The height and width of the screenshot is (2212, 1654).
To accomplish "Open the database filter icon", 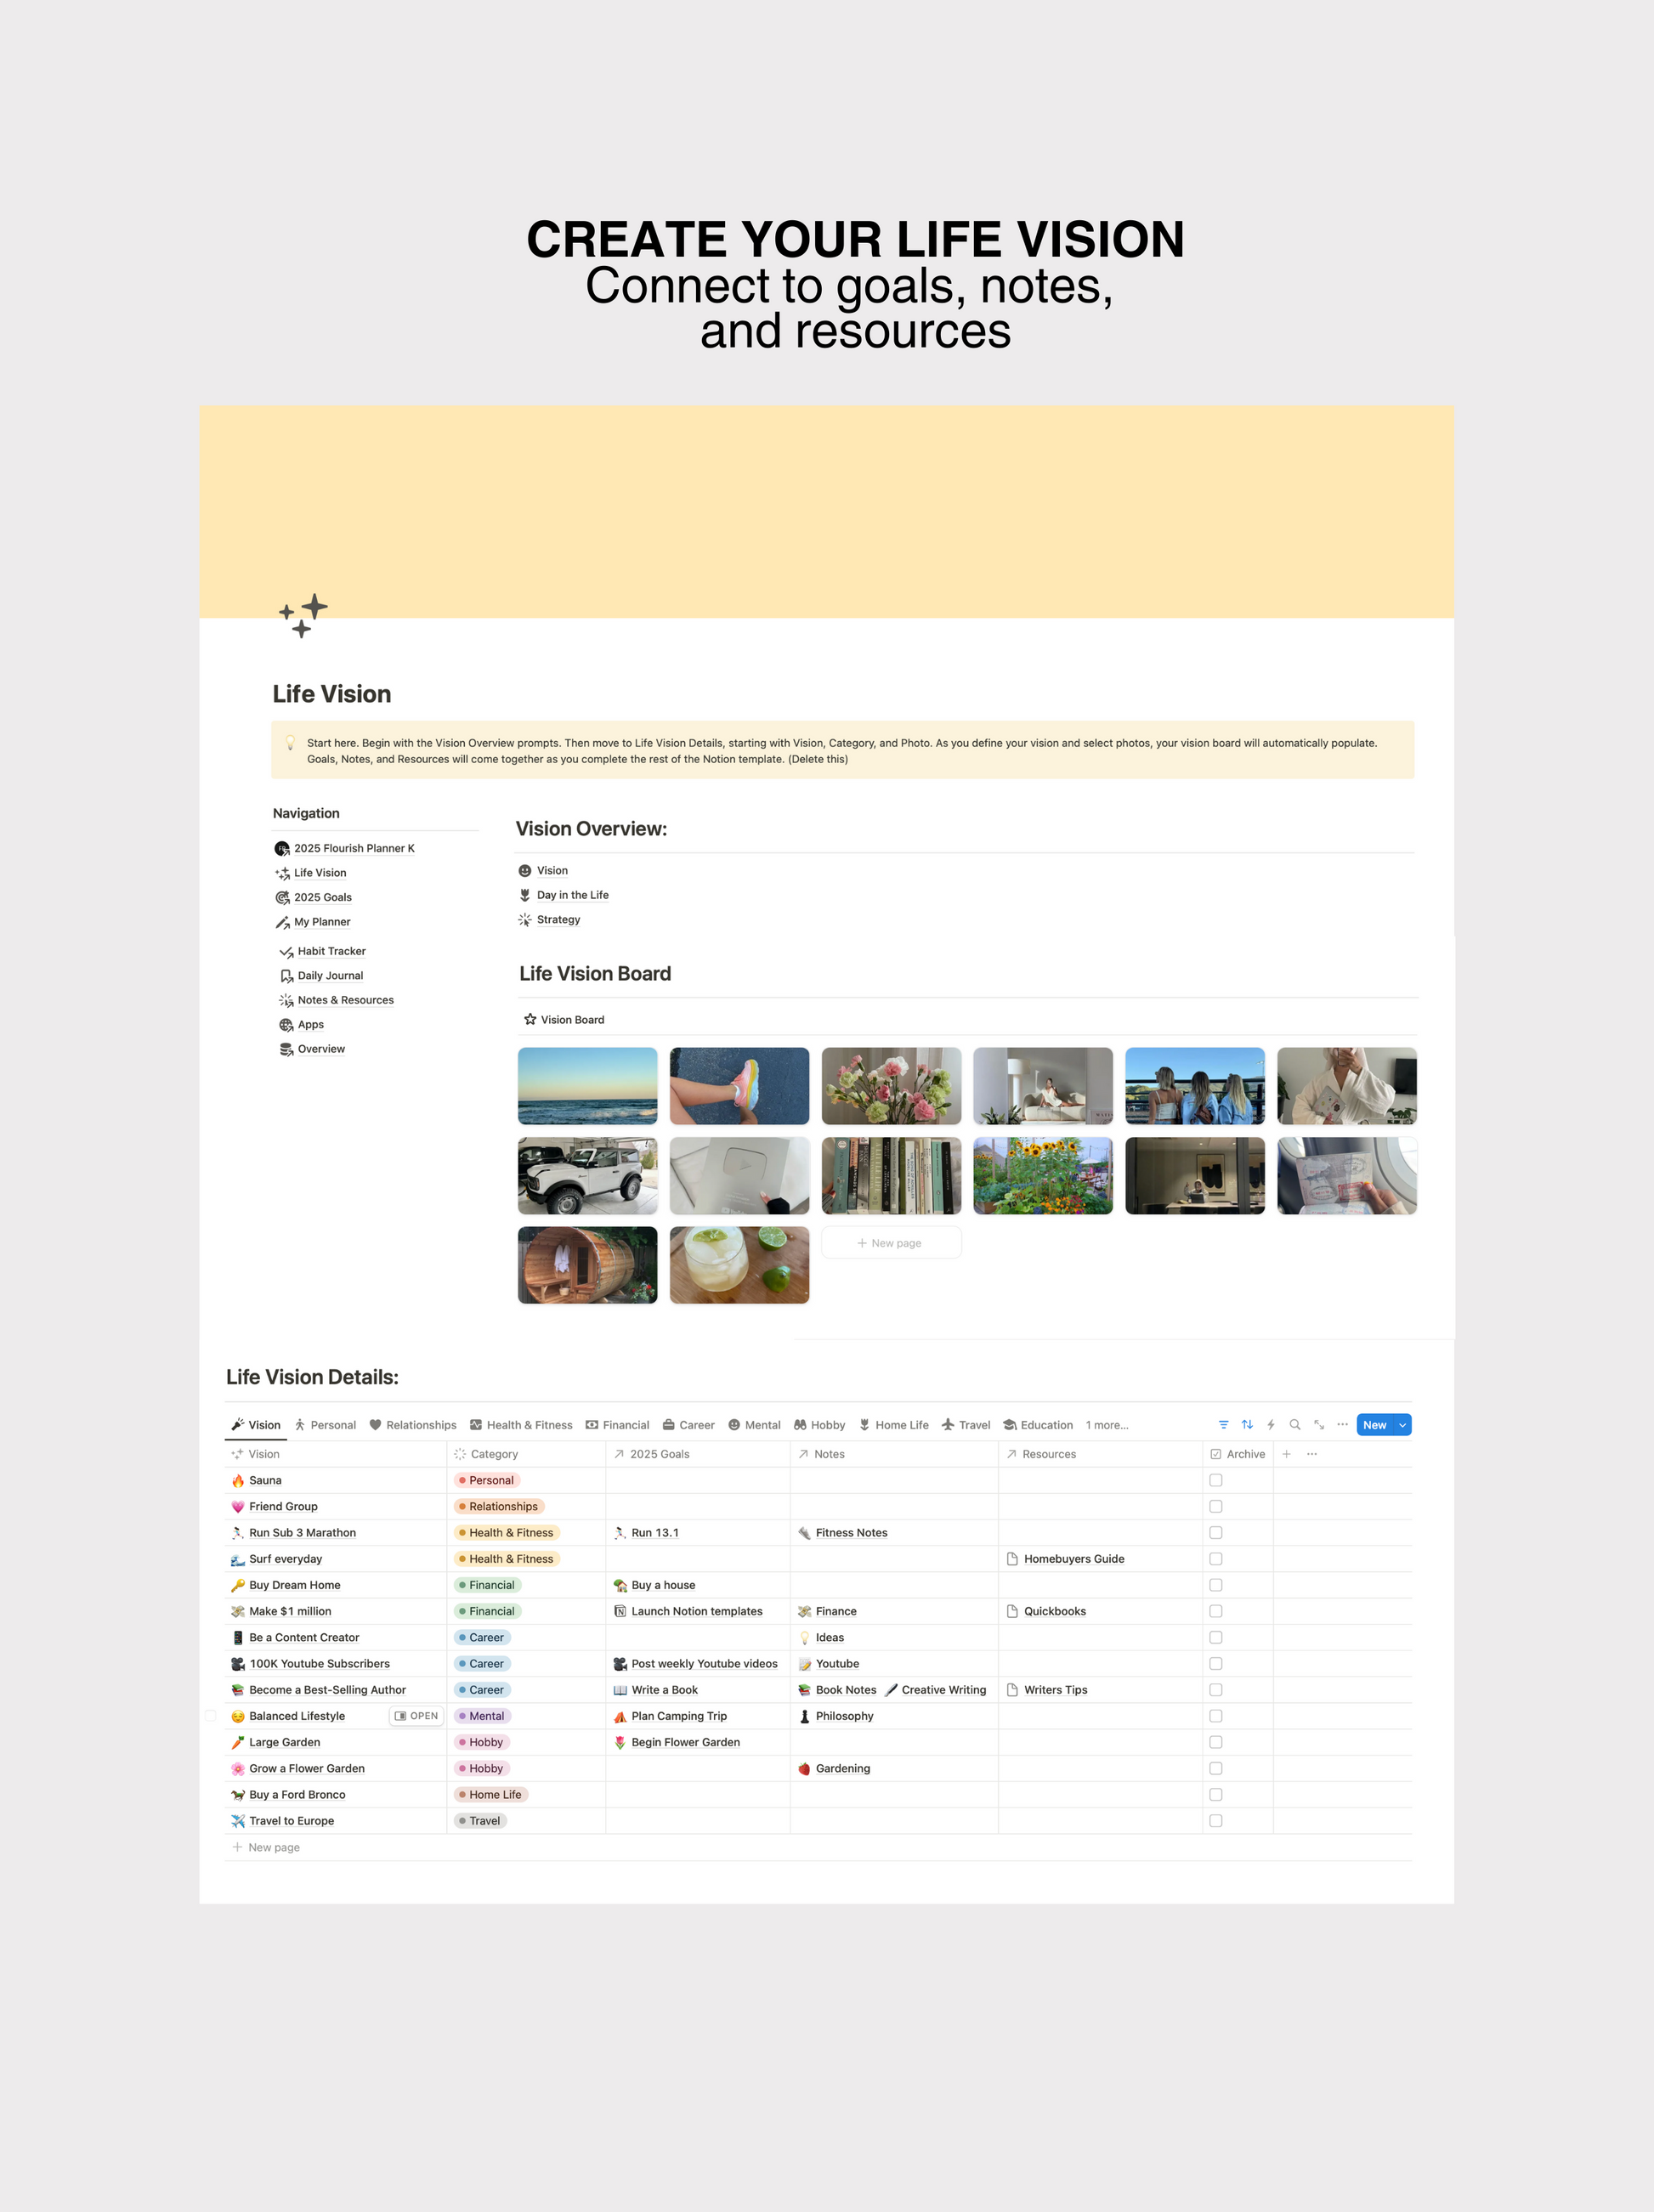I will 1223,1425.
